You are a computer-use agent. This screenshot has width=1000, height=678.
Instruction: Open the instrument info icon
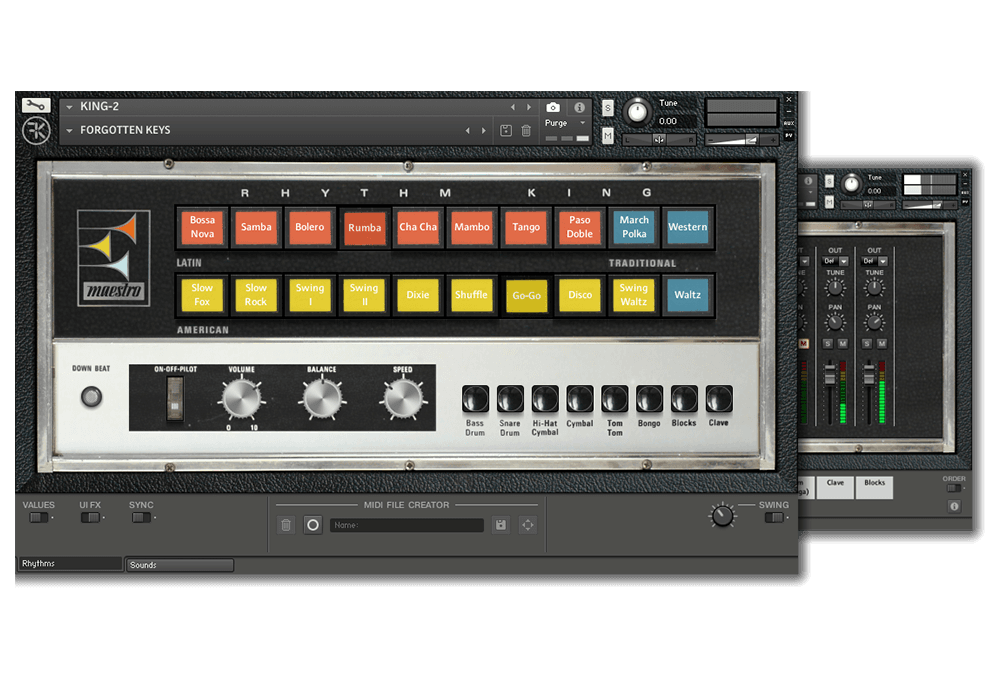click(579, 107)
